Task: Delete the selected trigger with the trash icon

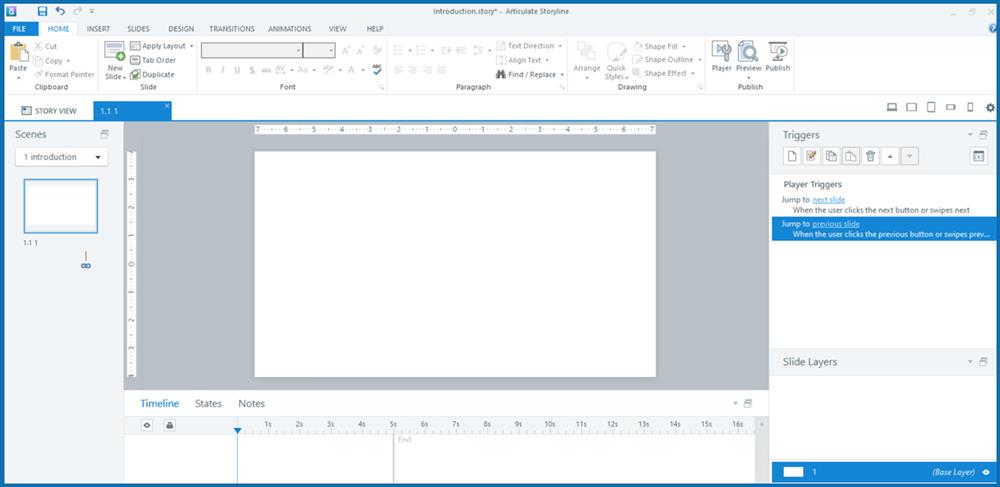Action: pos(870,156)
